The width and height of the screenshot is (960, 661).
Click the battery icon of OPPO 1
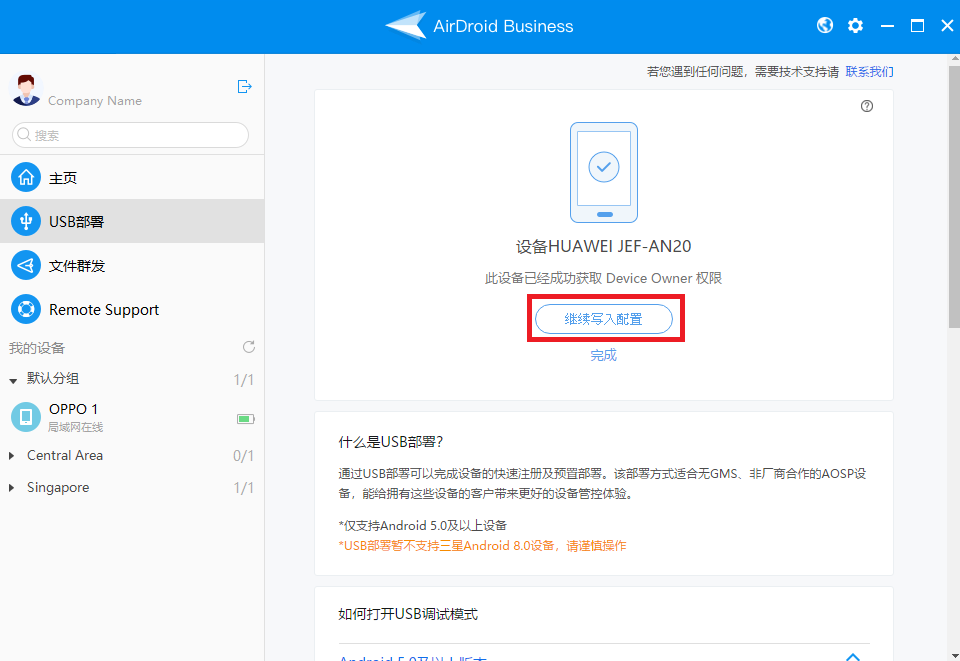coord(246,419)
